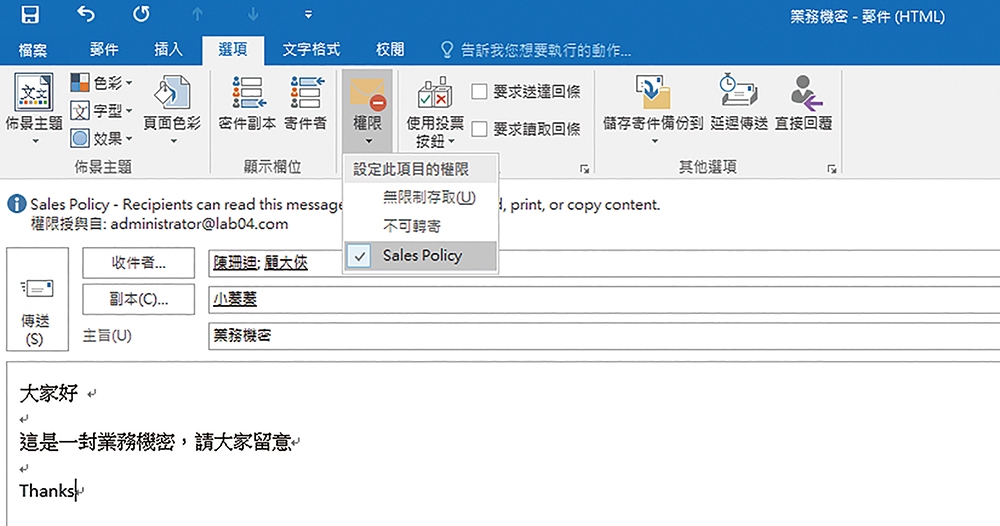Viewport: 1000px width, 526px height.
Task: Open the 檔案 tab
Action: tap(33, 50)
